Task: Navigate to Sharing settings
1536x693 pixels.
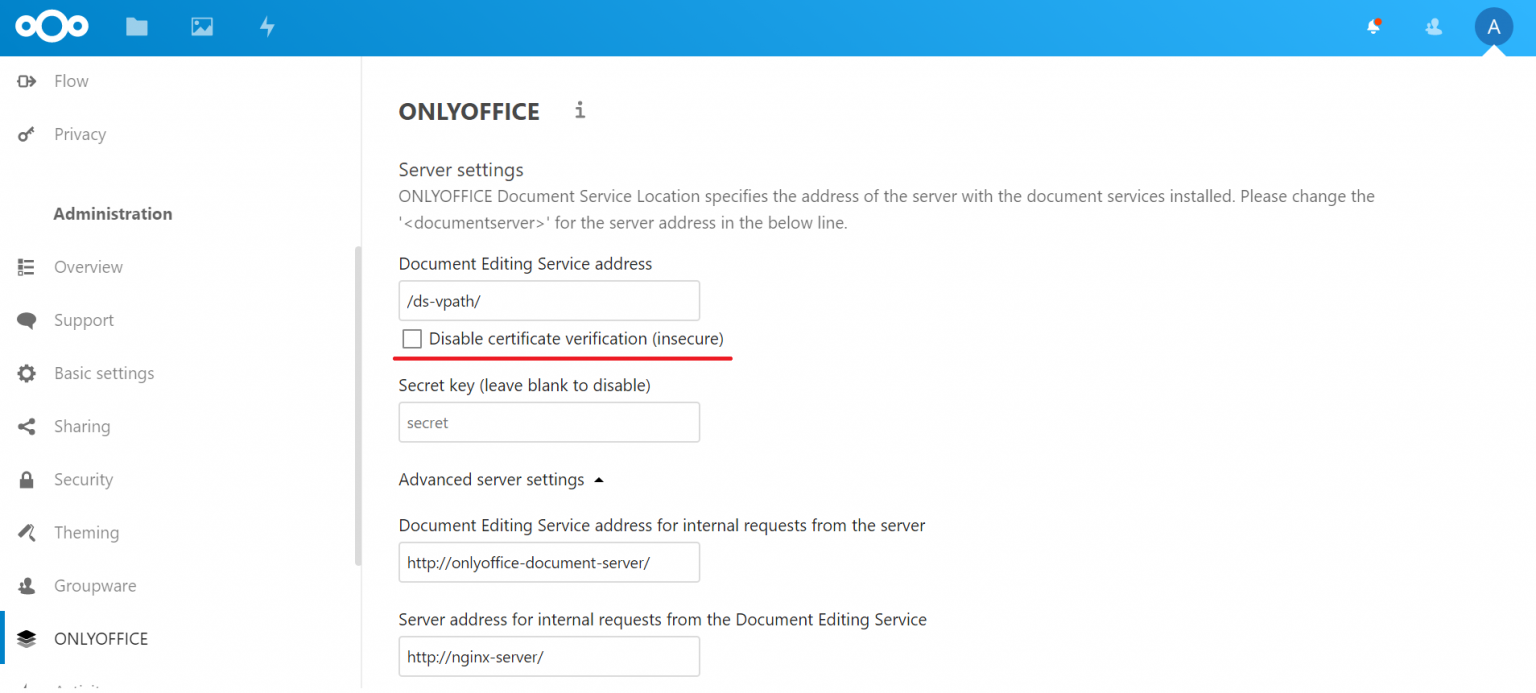Action: point(82,426)
